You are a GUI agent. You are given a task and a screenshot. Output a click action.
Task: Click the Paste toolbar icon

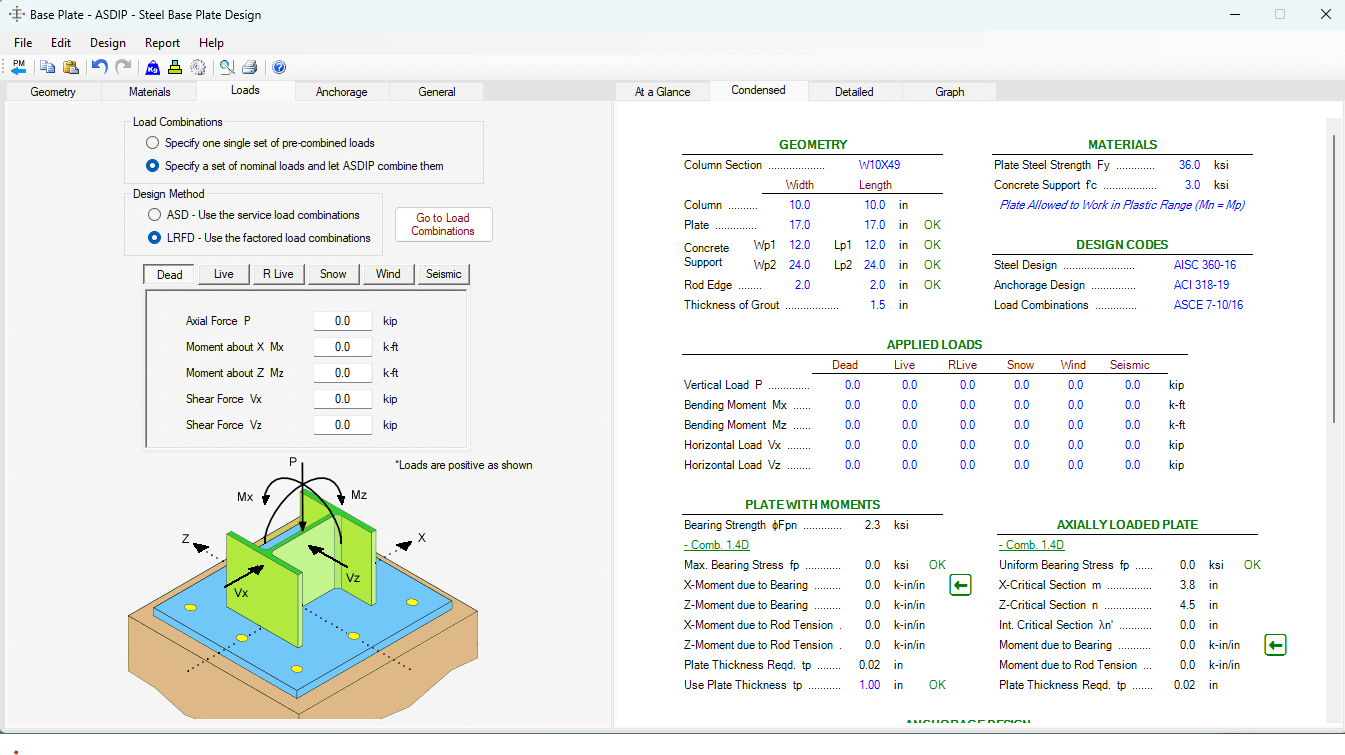(71, 67)
